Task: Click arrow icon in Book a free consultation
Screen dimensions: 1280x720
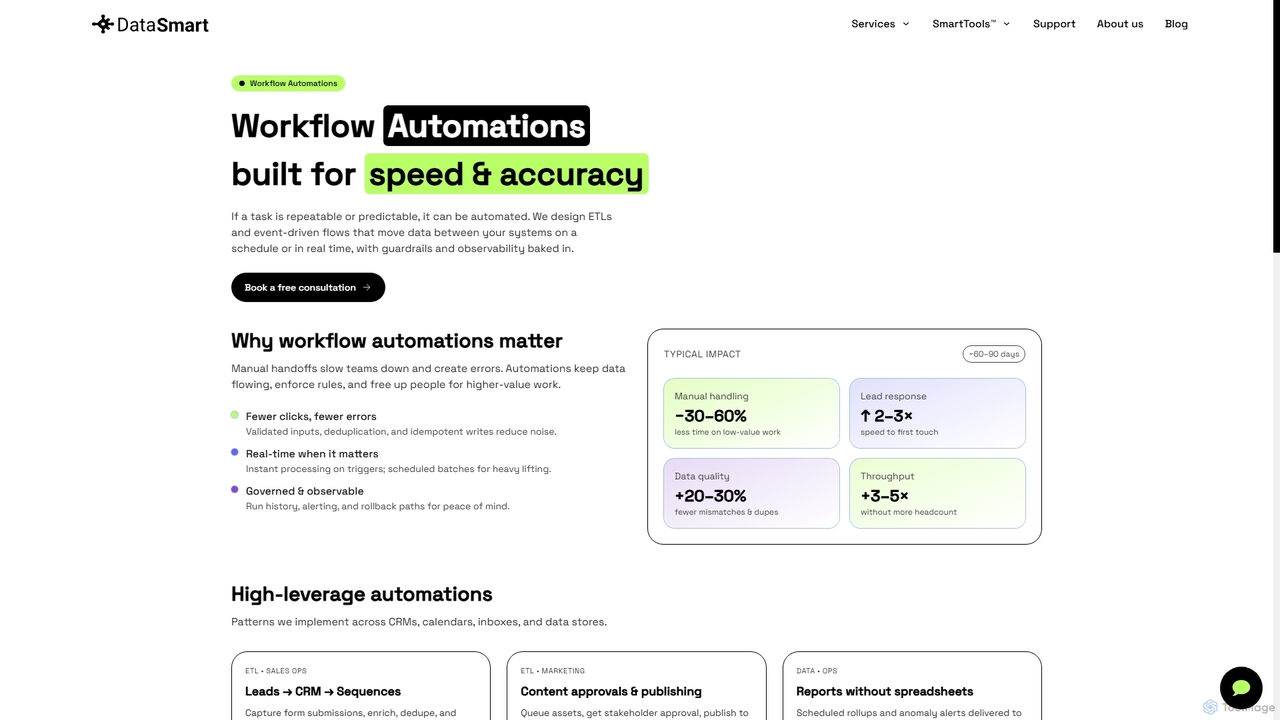Action: pos(367,287)
